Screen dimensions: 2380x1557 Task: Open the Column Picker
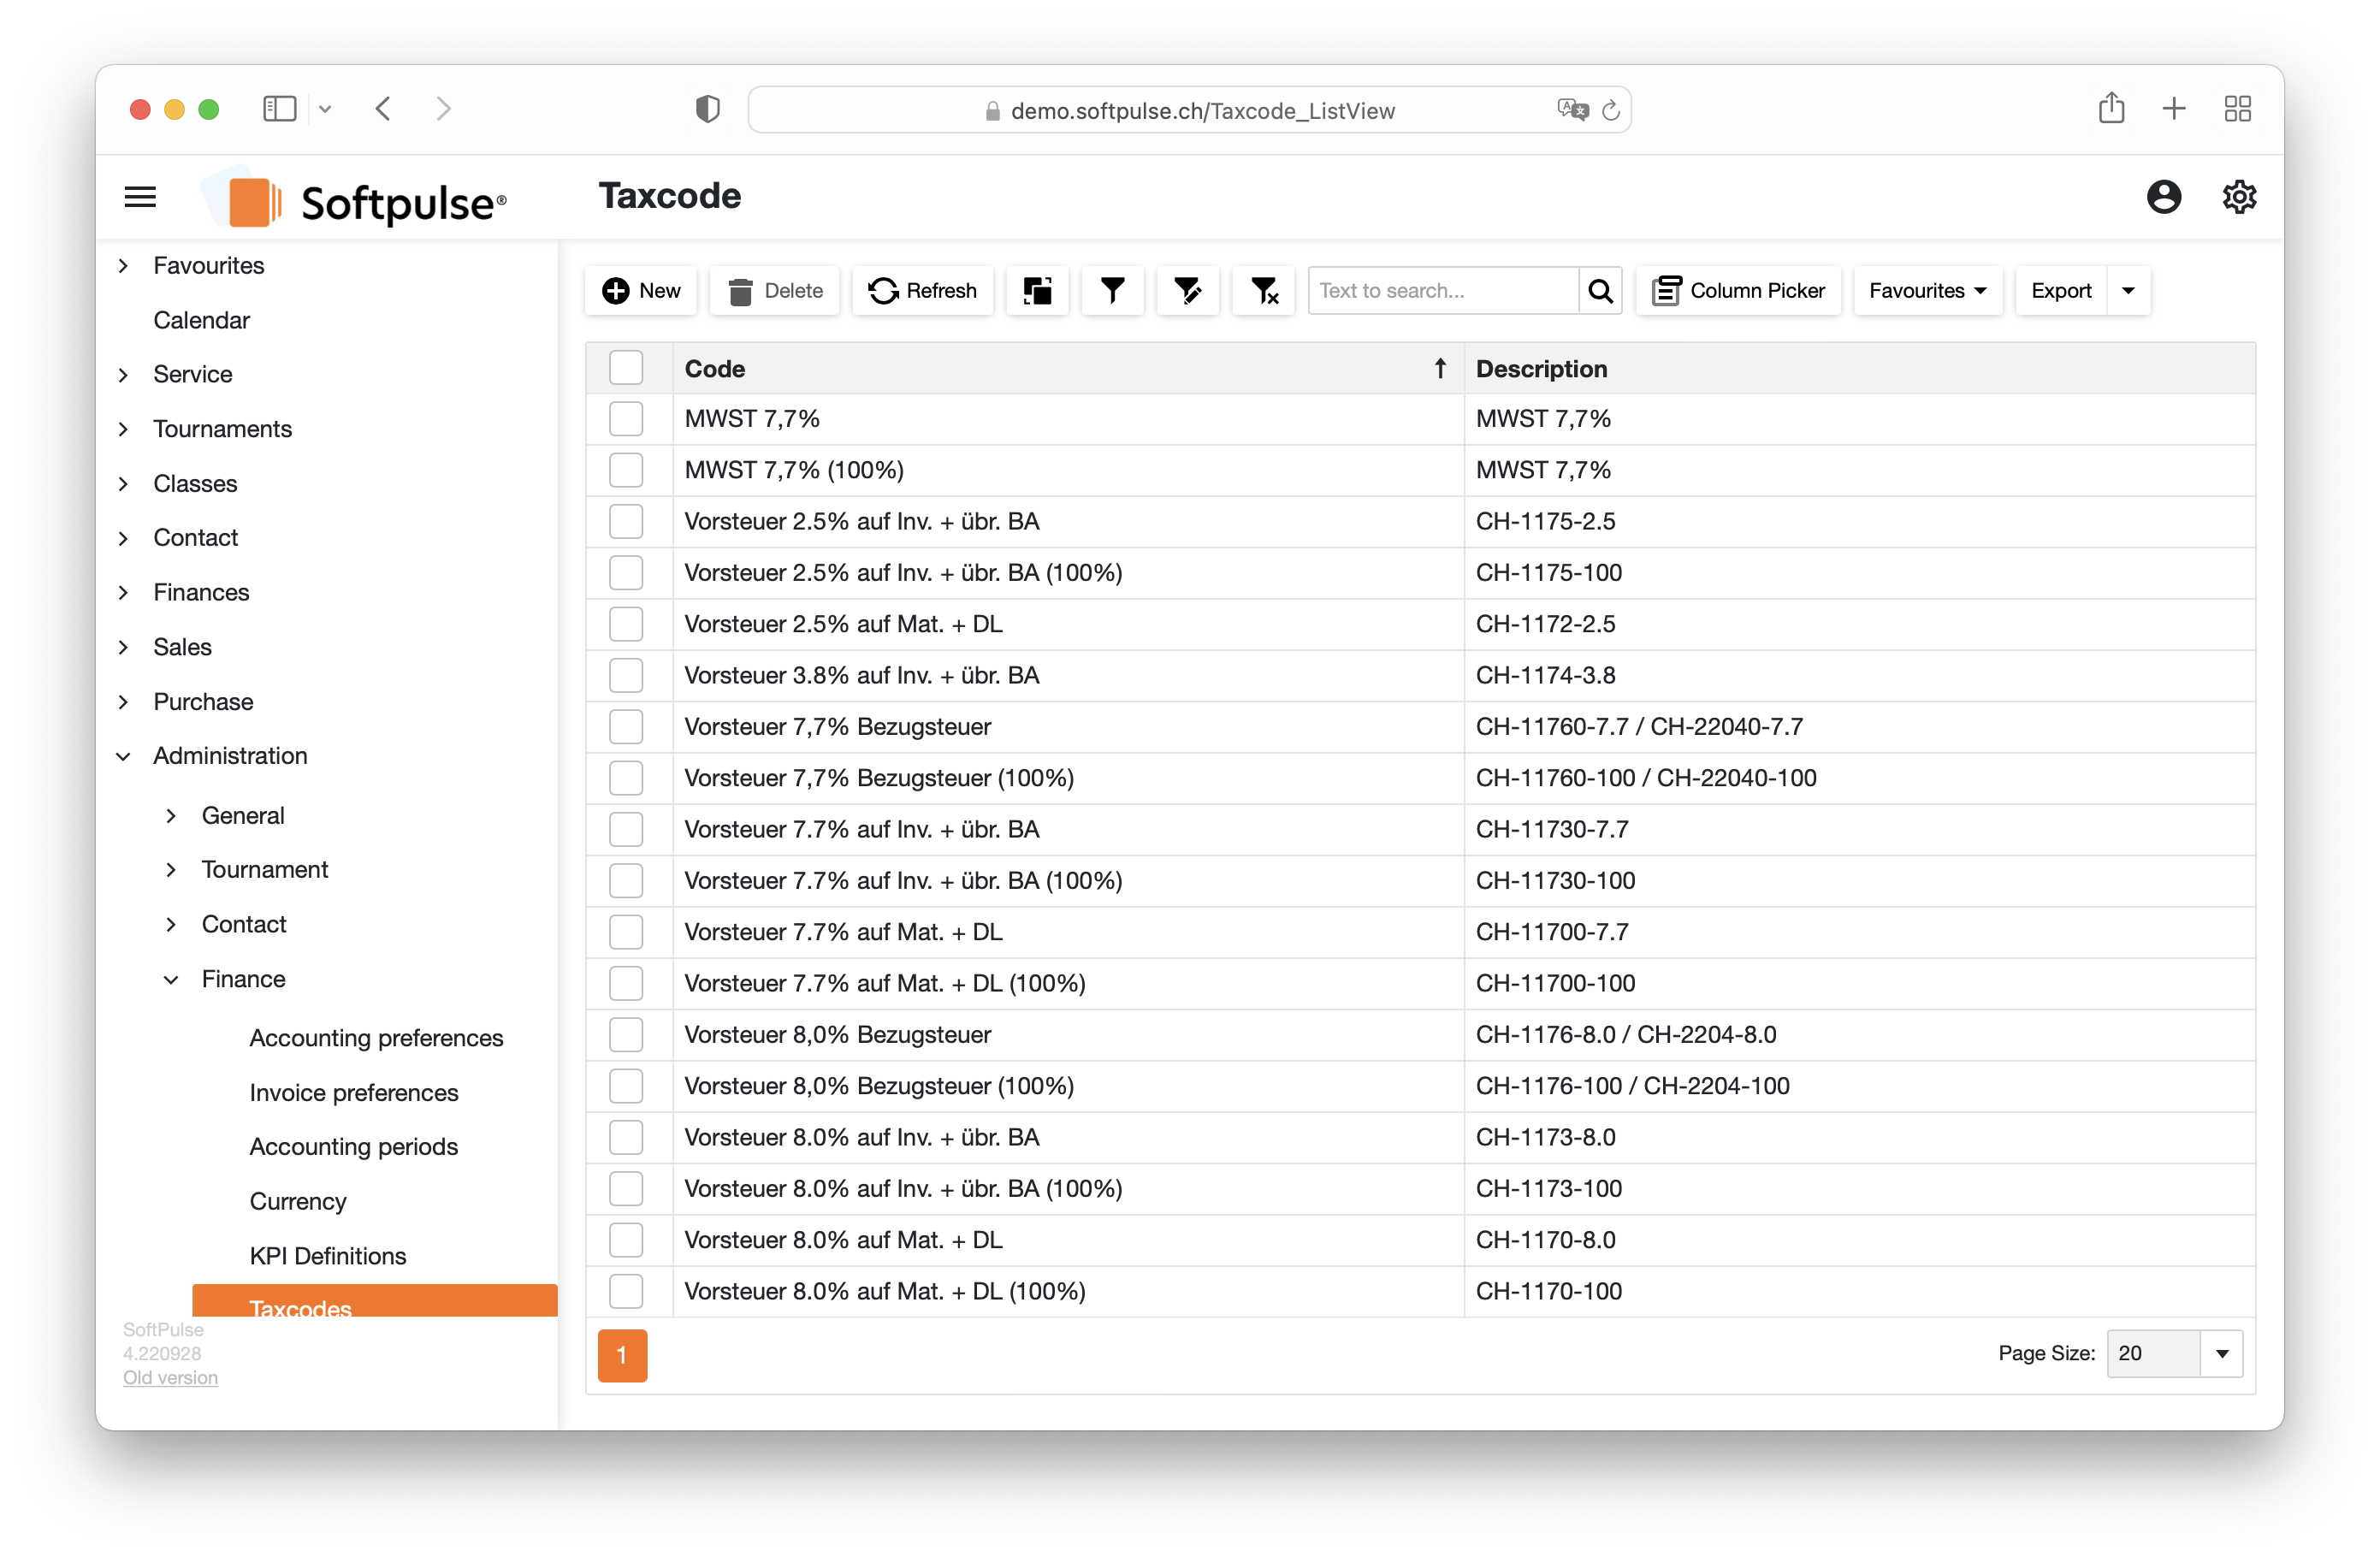click(x=1738, y=290)
